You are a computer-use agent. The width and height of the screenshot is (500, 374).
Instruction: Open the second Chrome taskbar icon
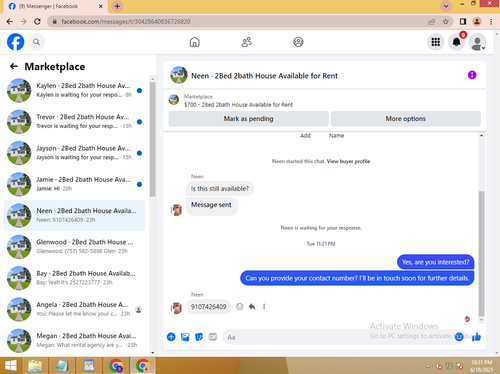coord(143,366)
